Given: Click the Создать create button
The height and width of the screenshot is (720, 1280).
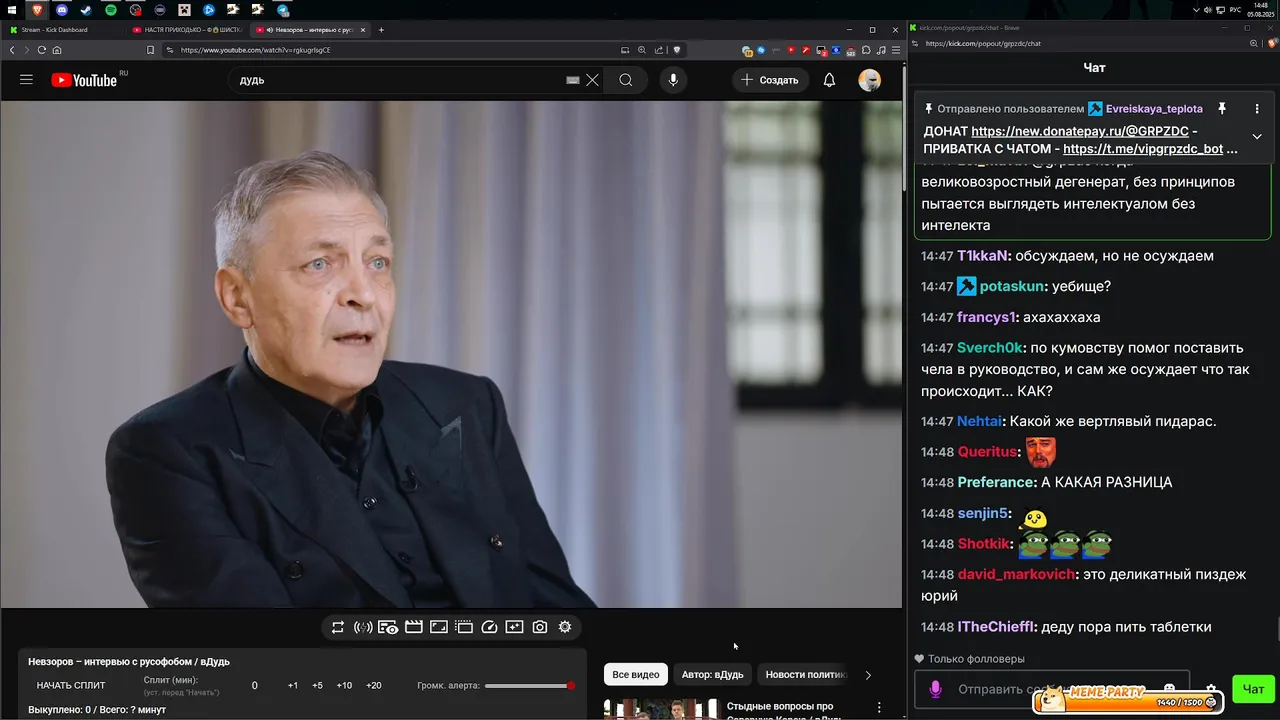Looking at the screenshot, I should [770, 80].
